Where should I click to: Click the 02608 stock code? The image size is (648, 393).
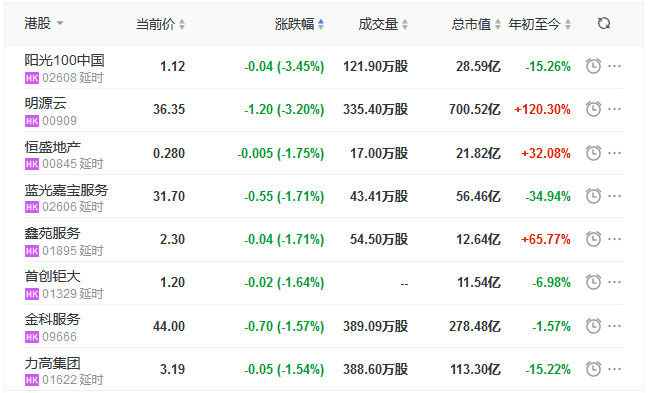pos(60,78)
